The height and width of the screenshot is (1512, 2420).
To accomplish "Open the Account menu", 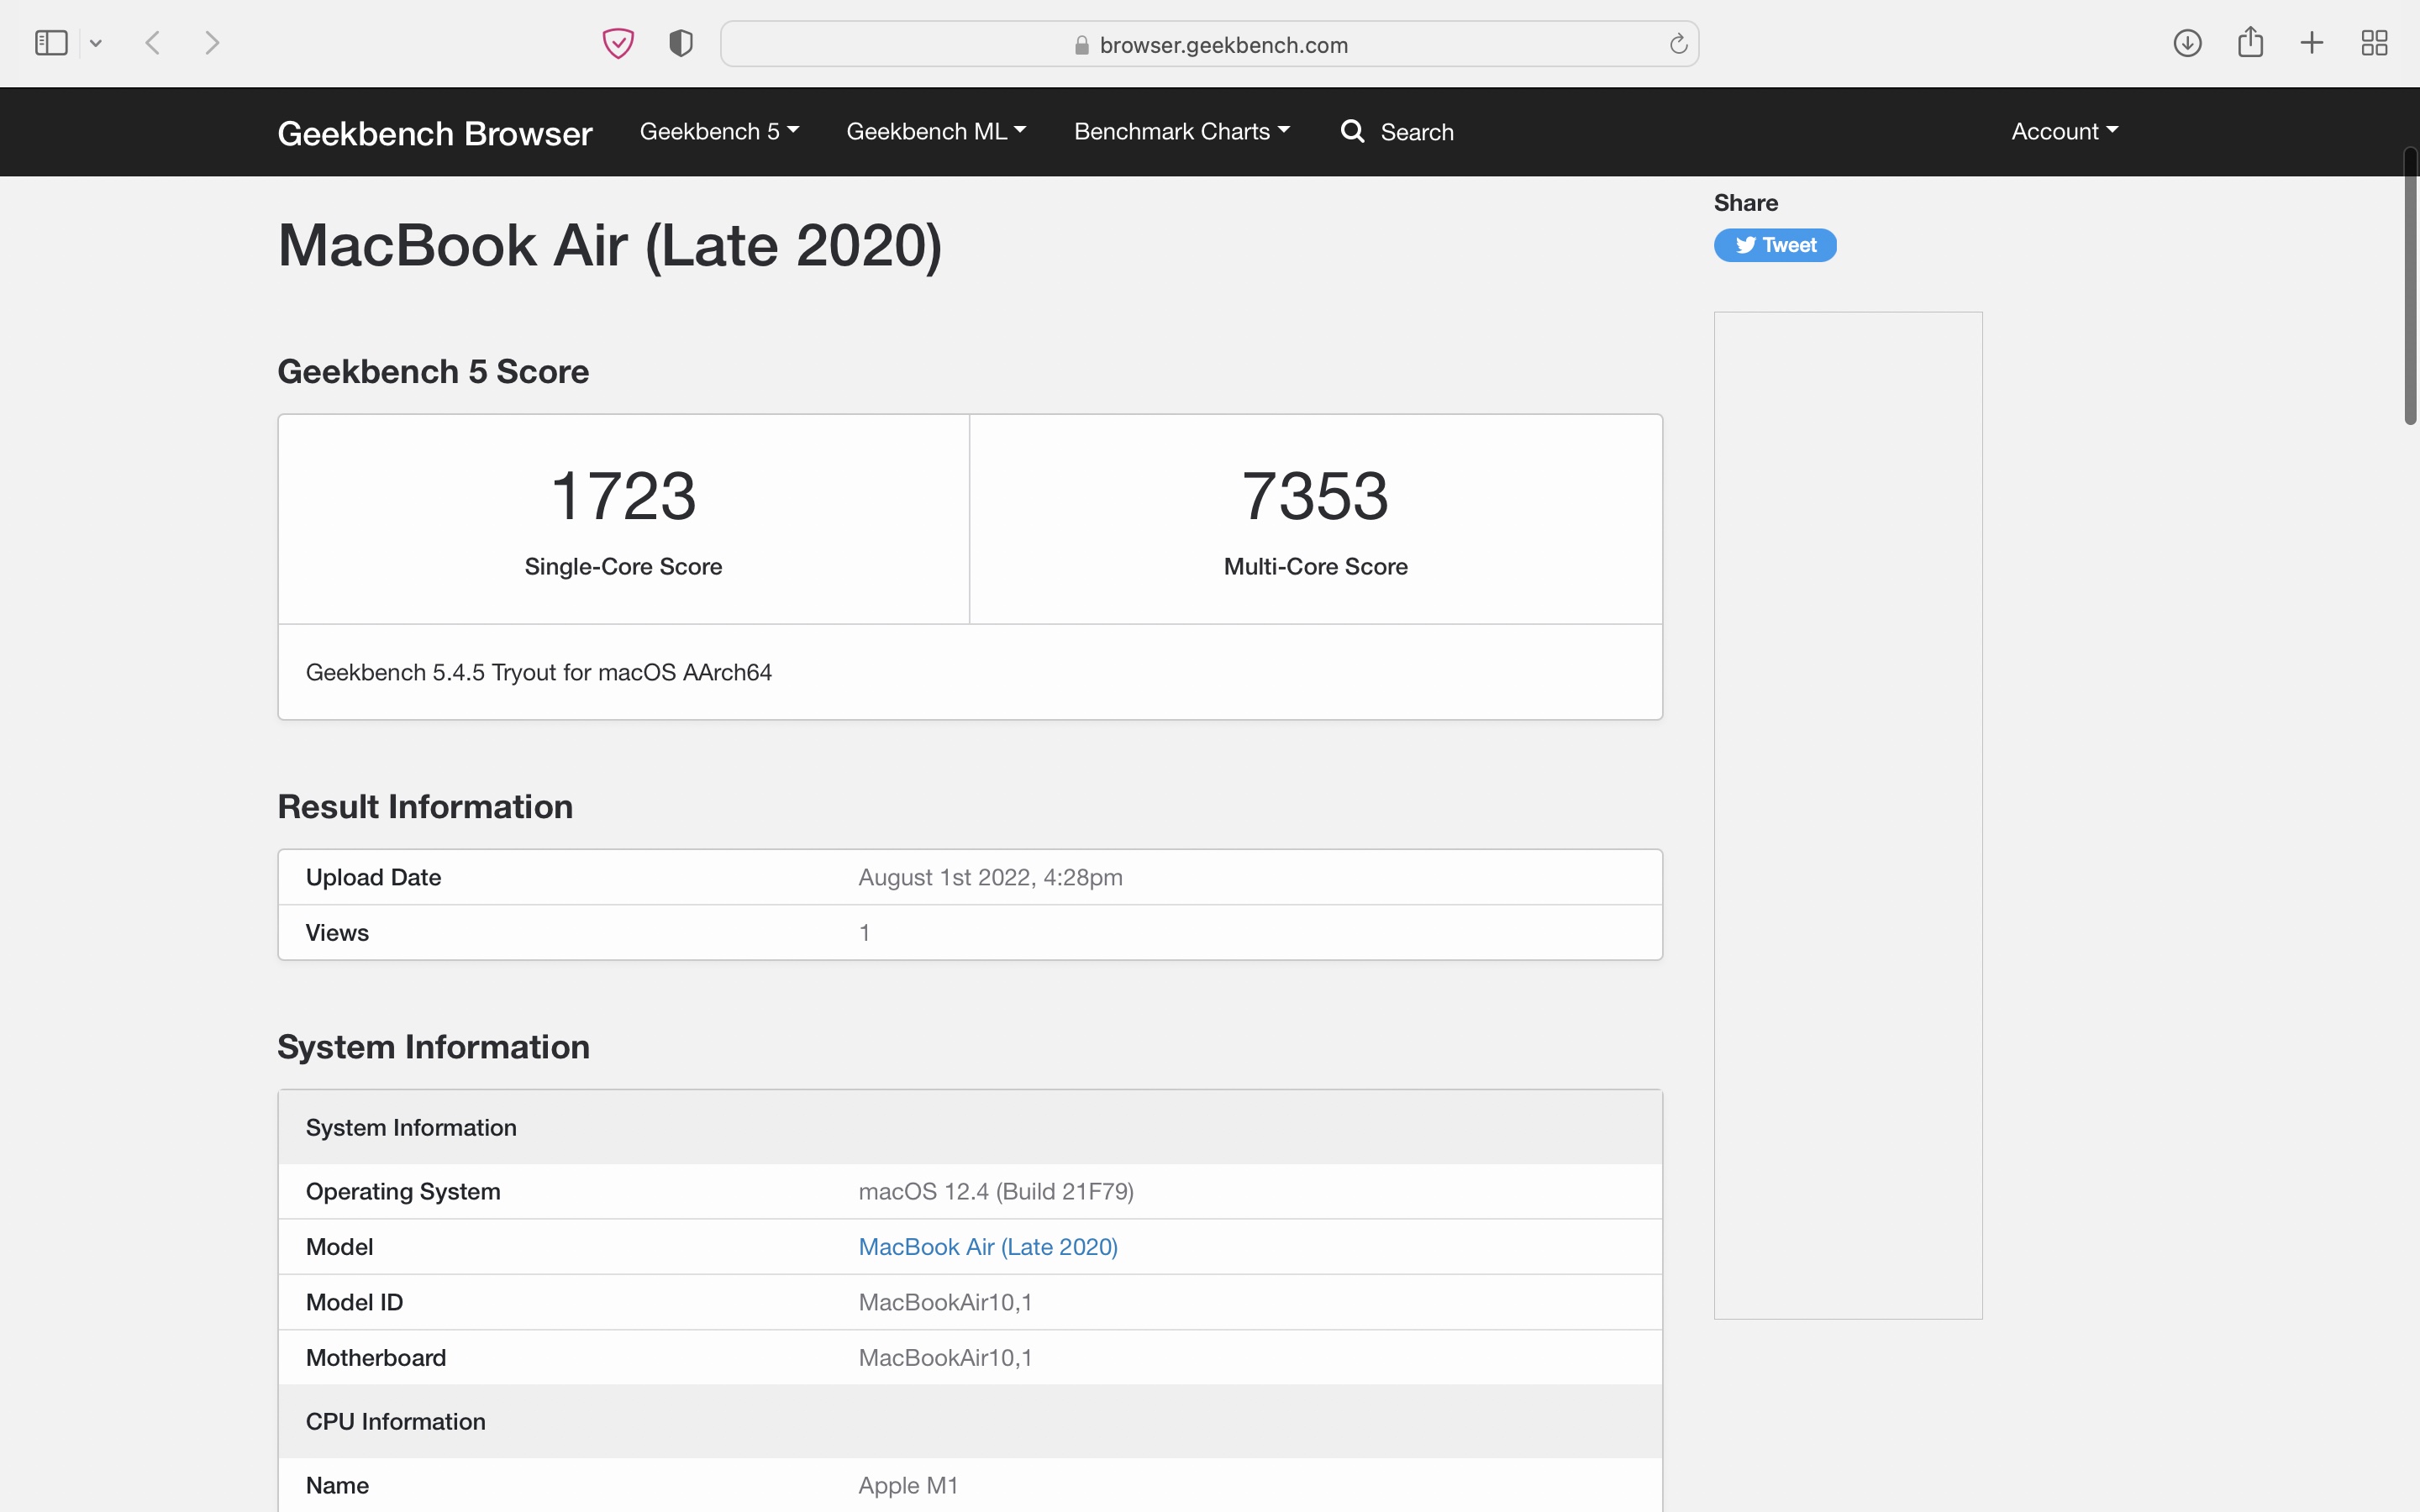I will tap(2064, 132).
